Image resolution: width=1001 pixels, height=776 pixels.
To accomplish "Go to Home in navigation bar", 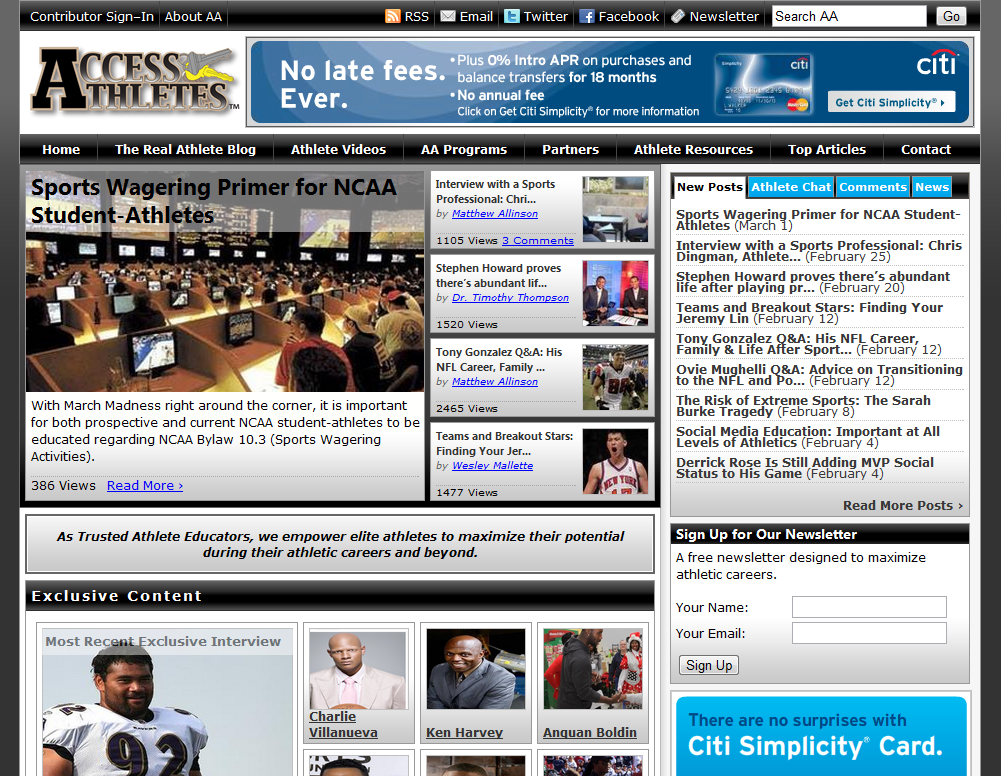I will tap(61, 149).
